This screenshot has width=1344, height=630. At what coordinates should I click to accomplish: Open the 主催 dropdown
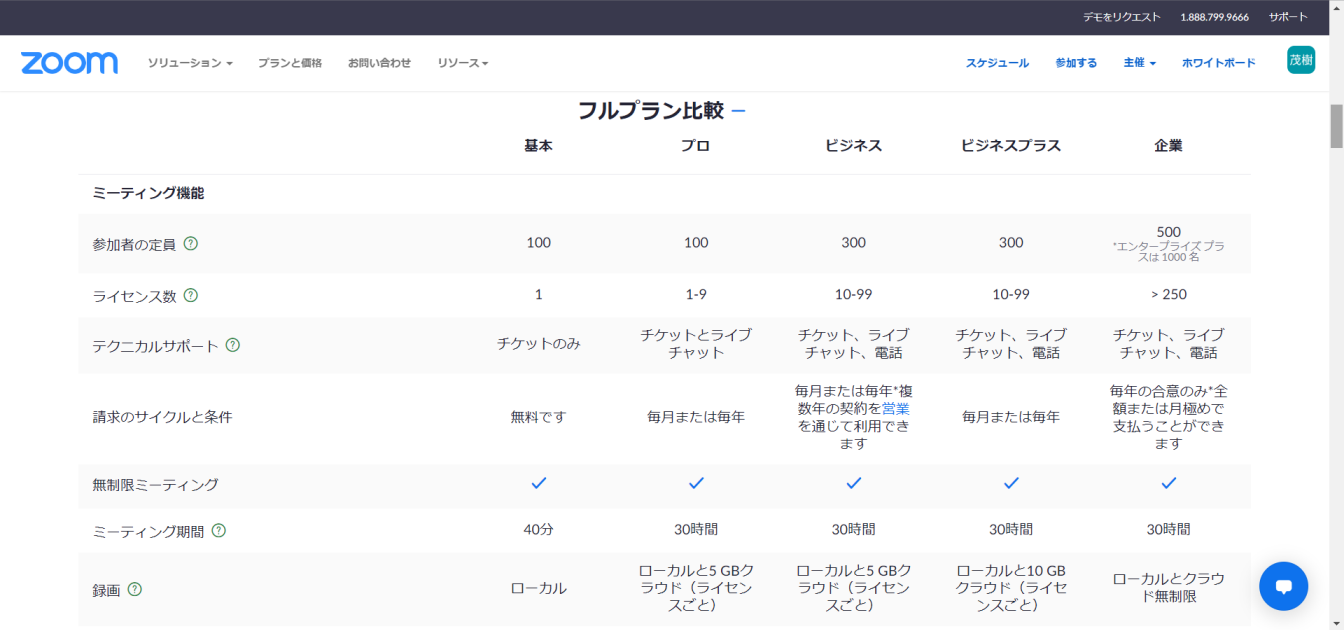tap(1139, 63)
